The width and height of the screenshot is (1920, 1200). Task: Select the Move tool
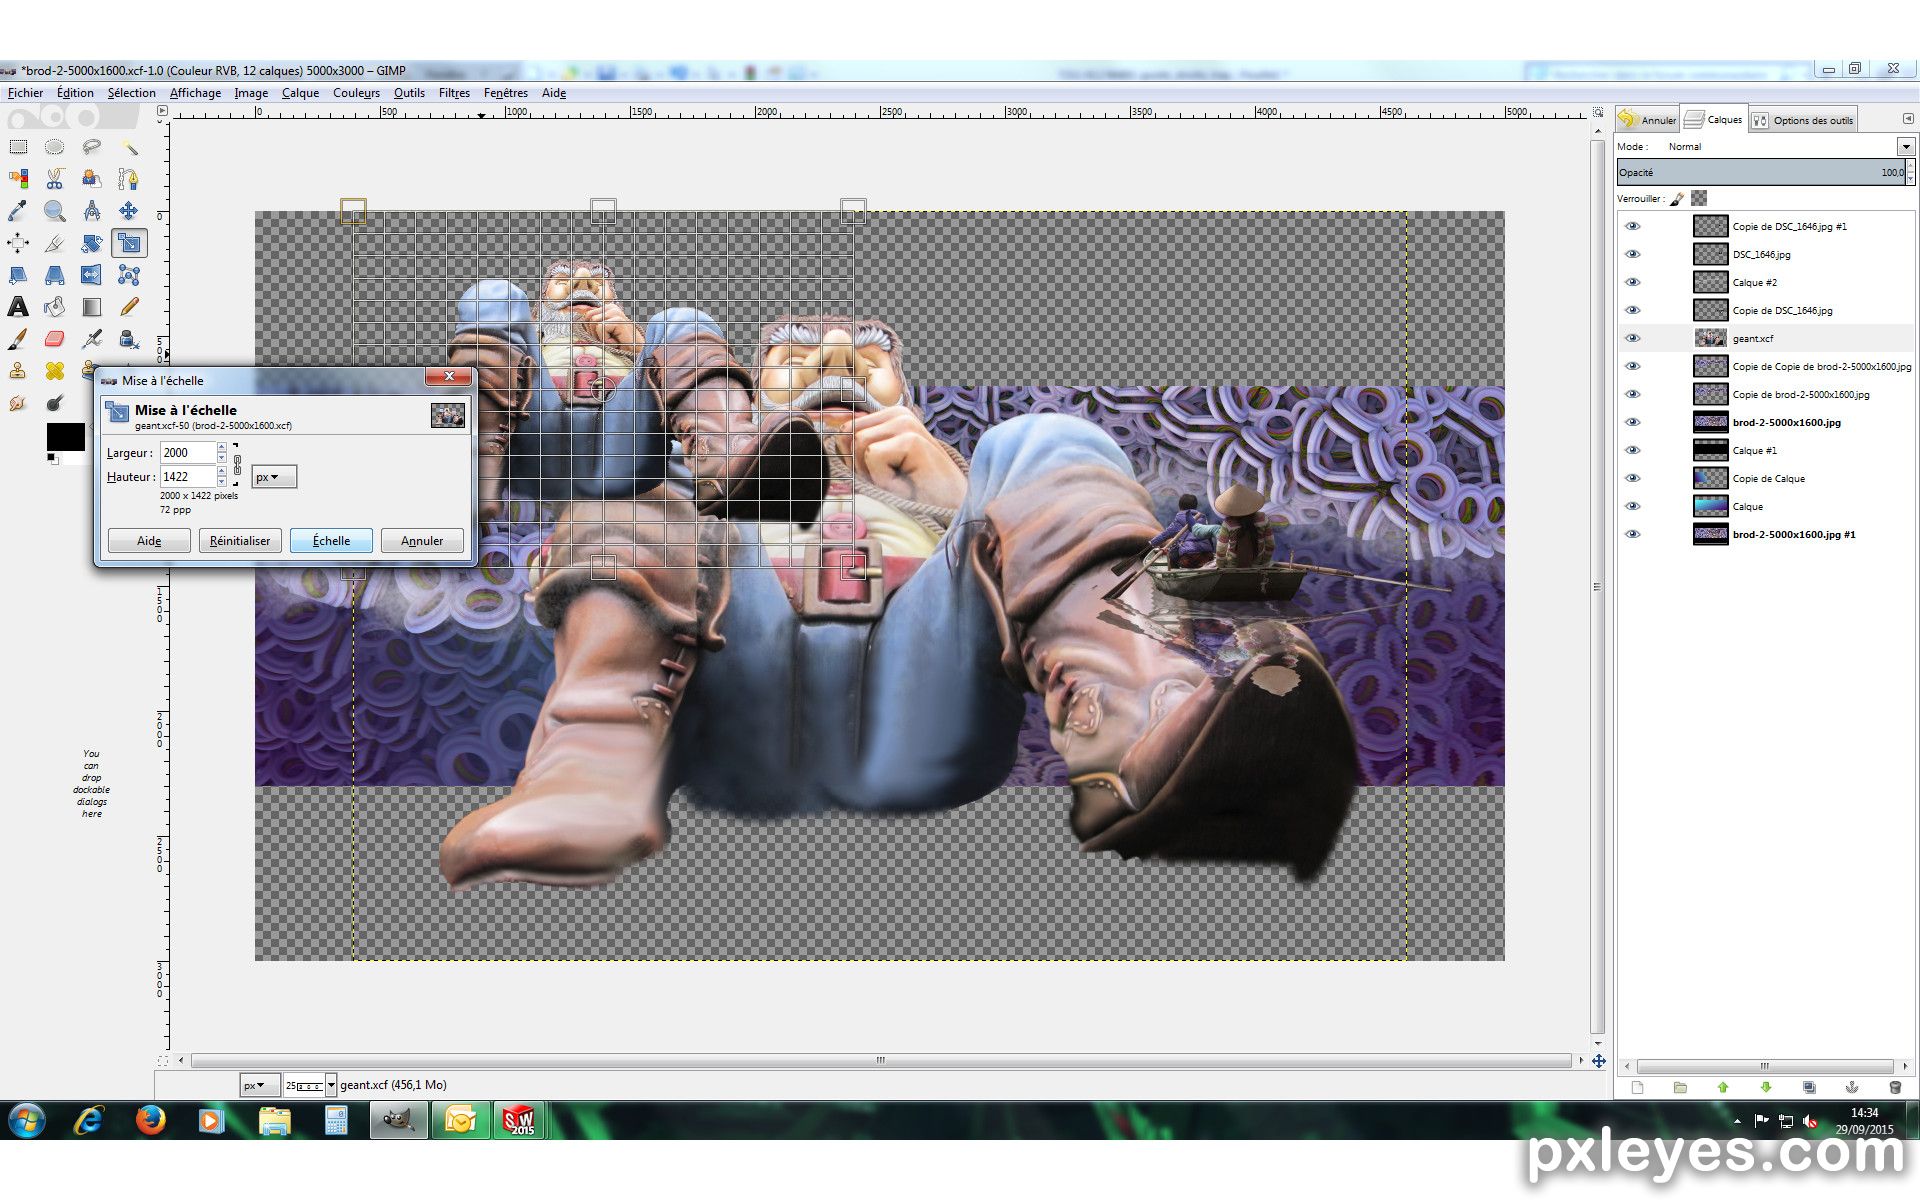pyautogui.click(x=129, y=211)
